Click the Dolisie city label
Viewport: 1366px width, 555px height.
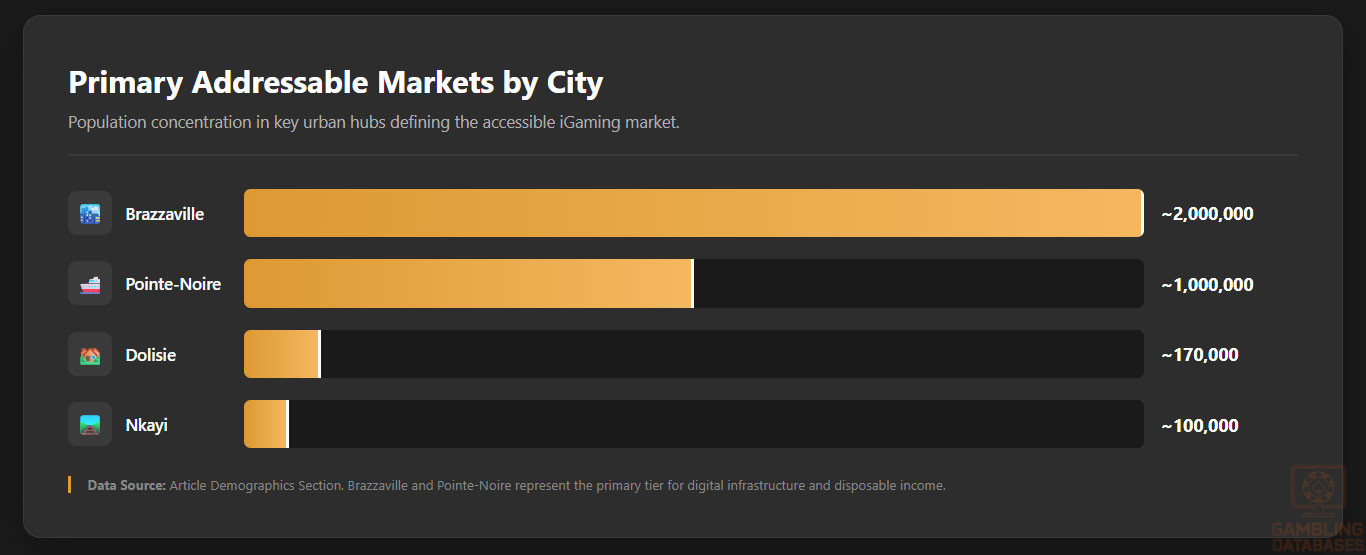(151, 355)
